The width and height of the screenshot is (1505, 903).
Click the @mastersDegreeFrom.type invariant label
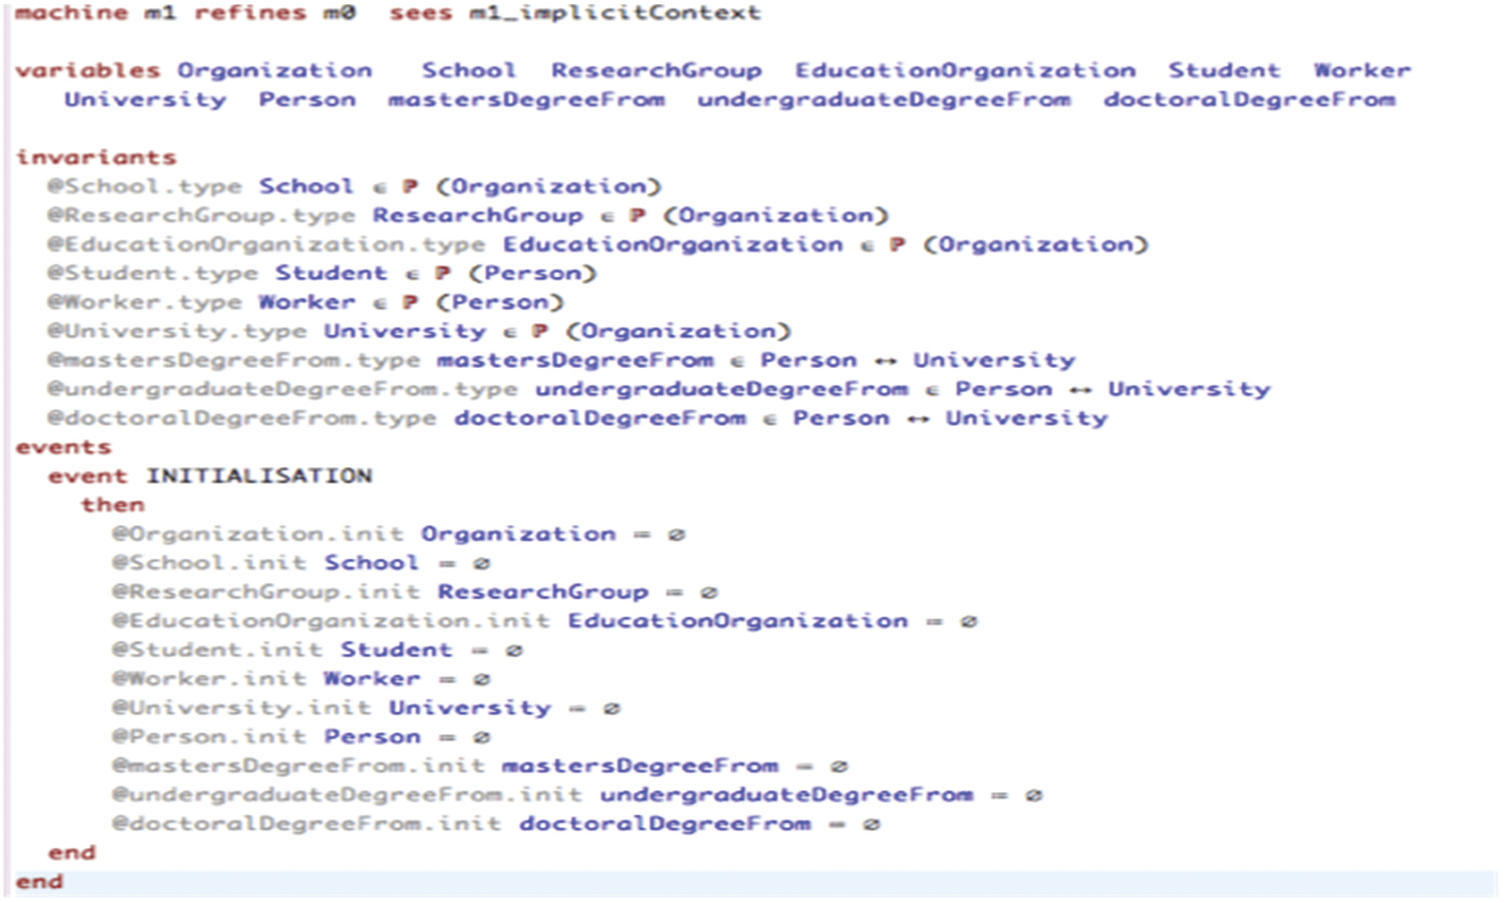coord(233,361)
